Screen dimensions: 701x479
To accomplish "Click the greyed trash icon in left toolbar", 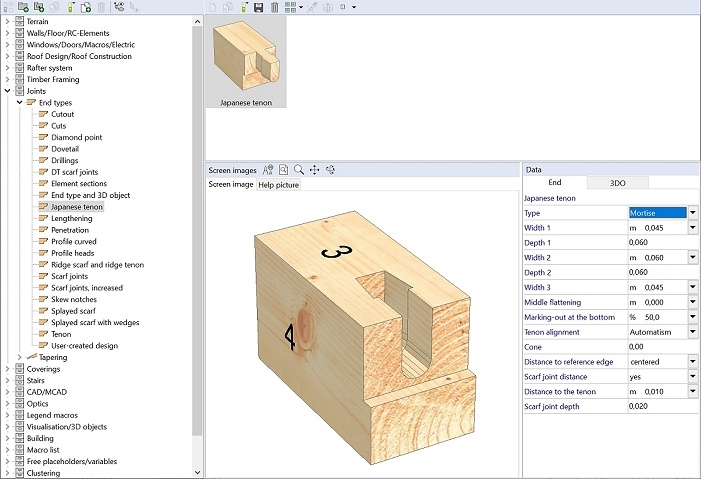I will (101, 7).
